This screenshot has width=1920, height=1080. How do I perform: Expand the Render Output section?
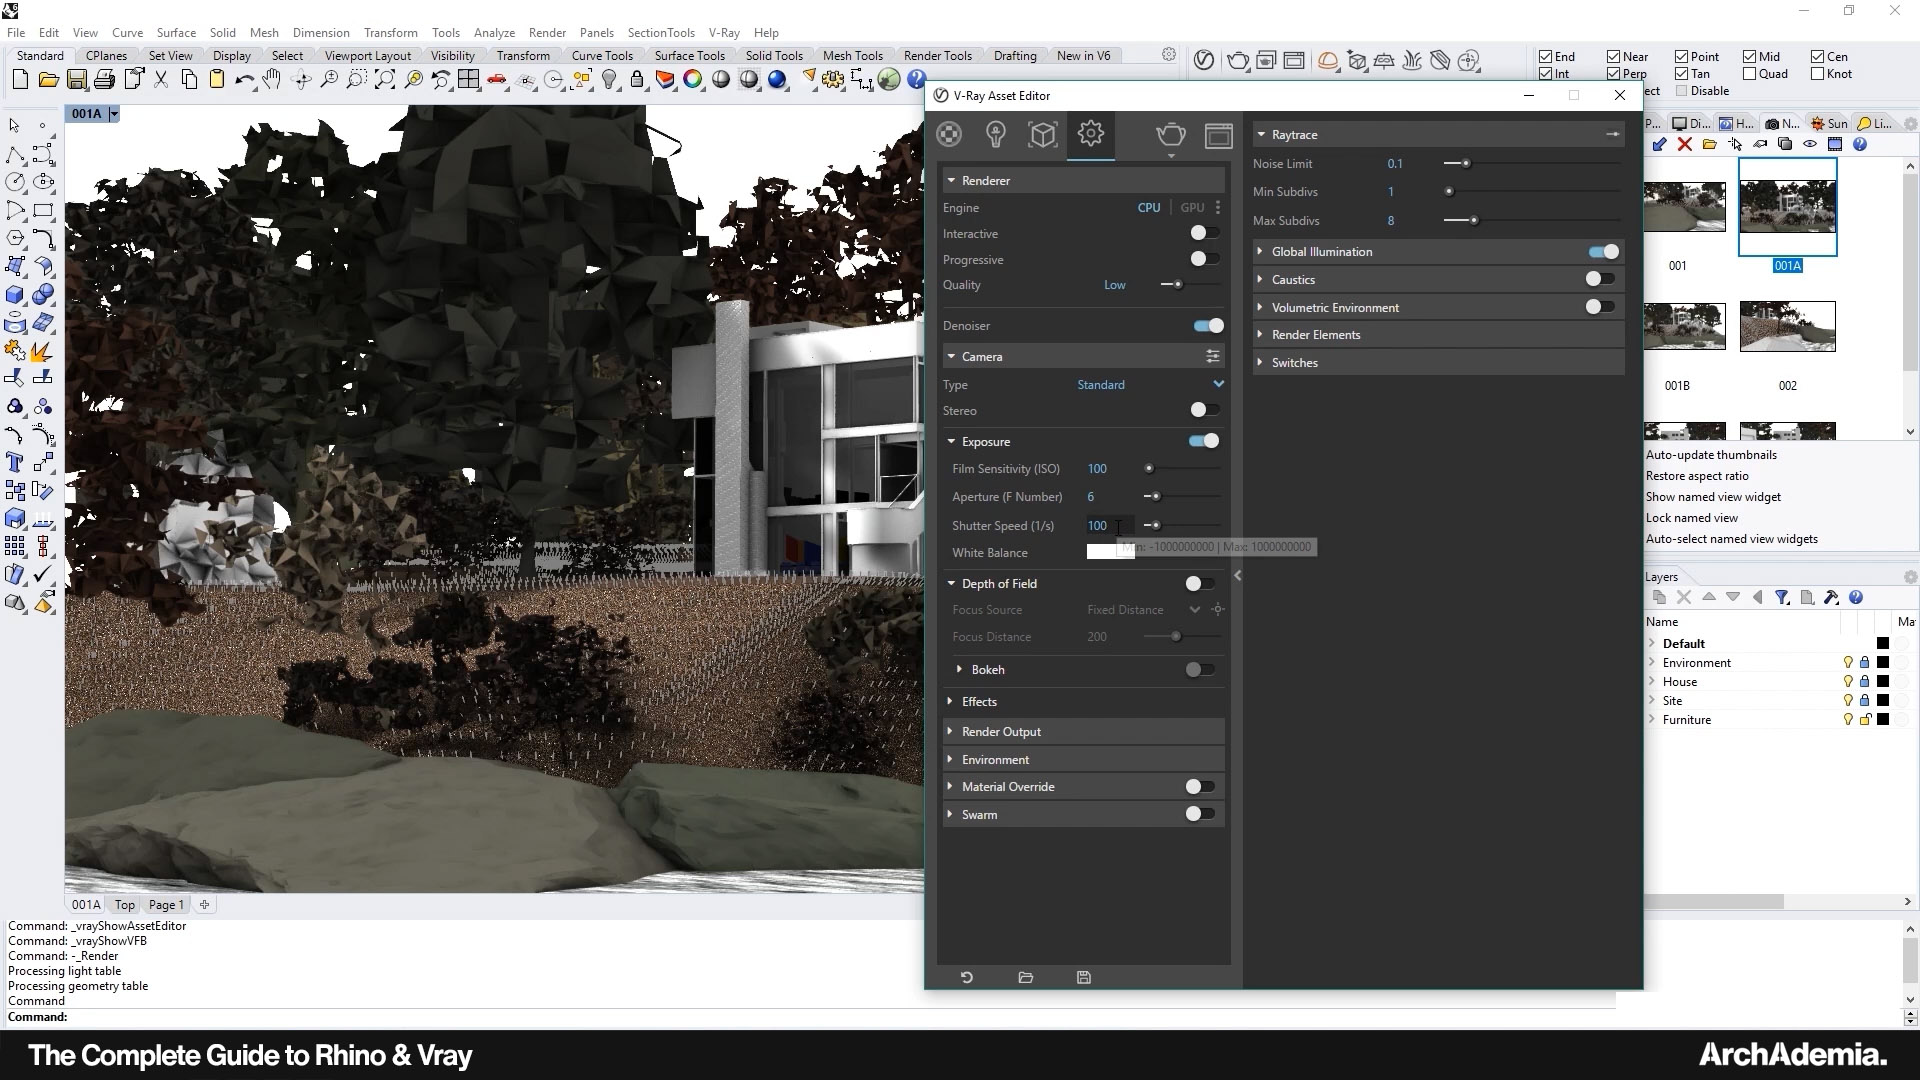point(1001,731)
